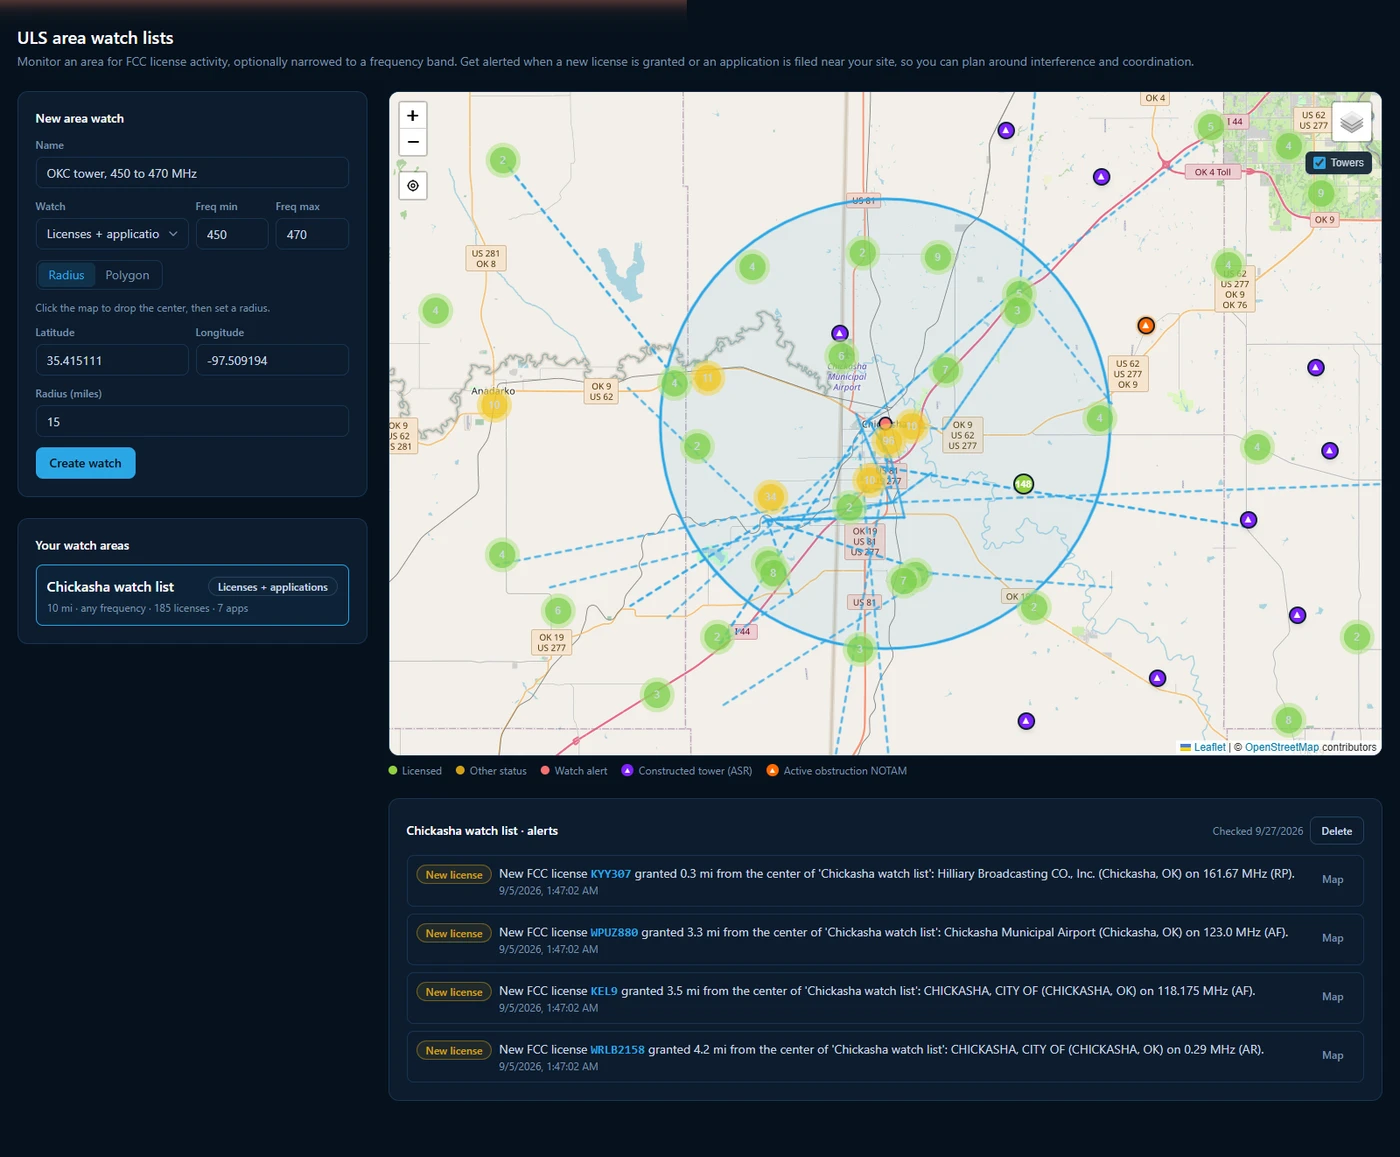Screen dimensions: 1400x1157
Task: Click the yellow cluster at Anadarko
Action: pos(494,405)
